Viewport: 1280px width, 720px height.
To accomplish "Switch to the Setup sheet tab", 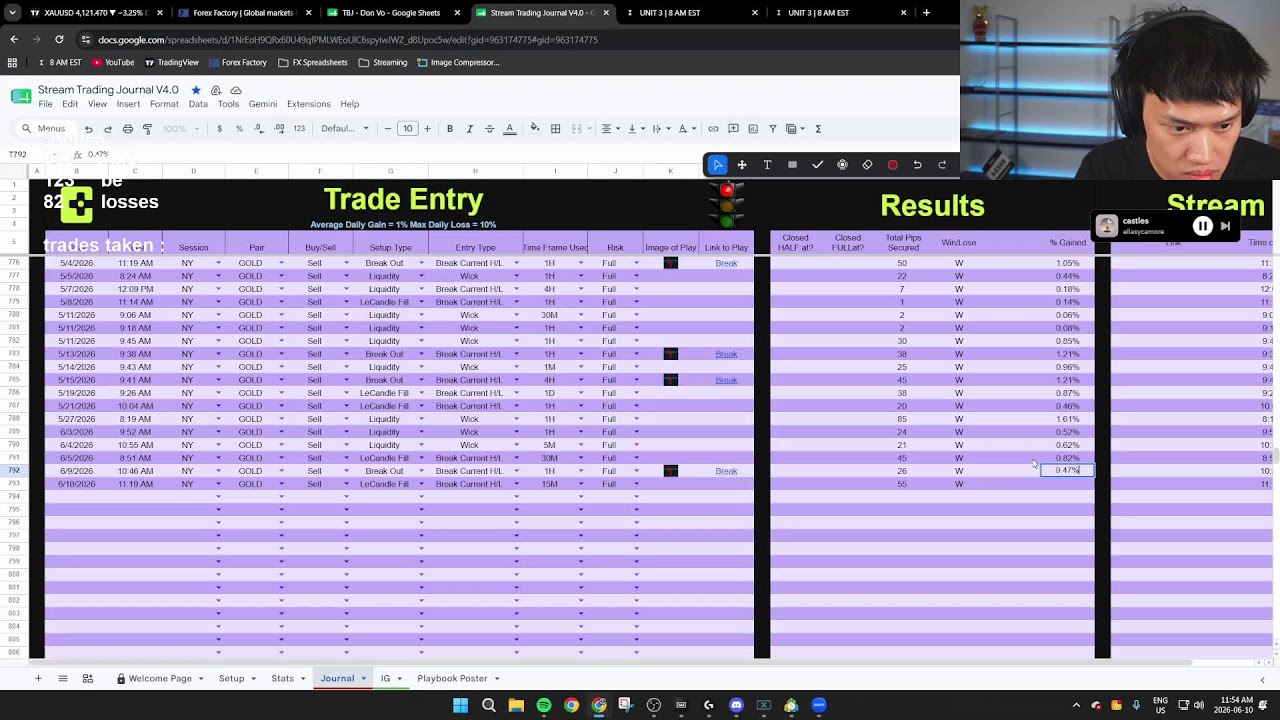I will (231, 679).
